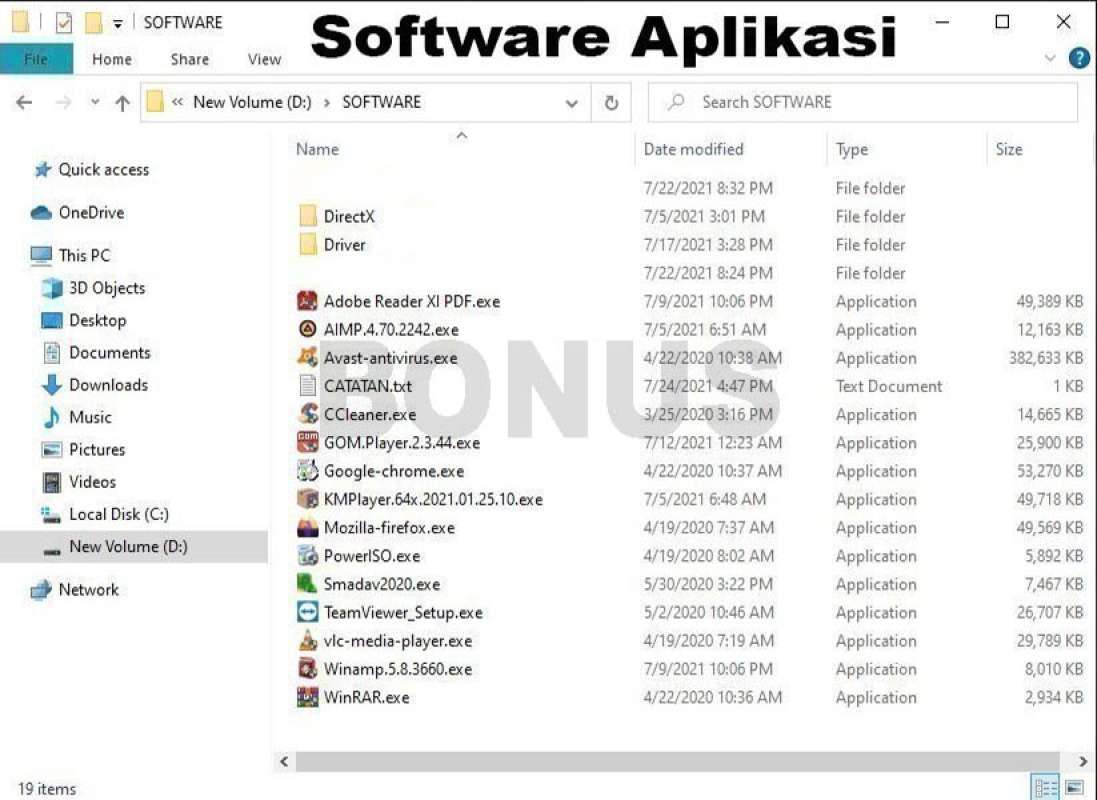Image resolution: width=1097 pixels, height=800 pixels.
Task: Select the Mozilla-firefox.exe icon
Action: tap(308, 527)
